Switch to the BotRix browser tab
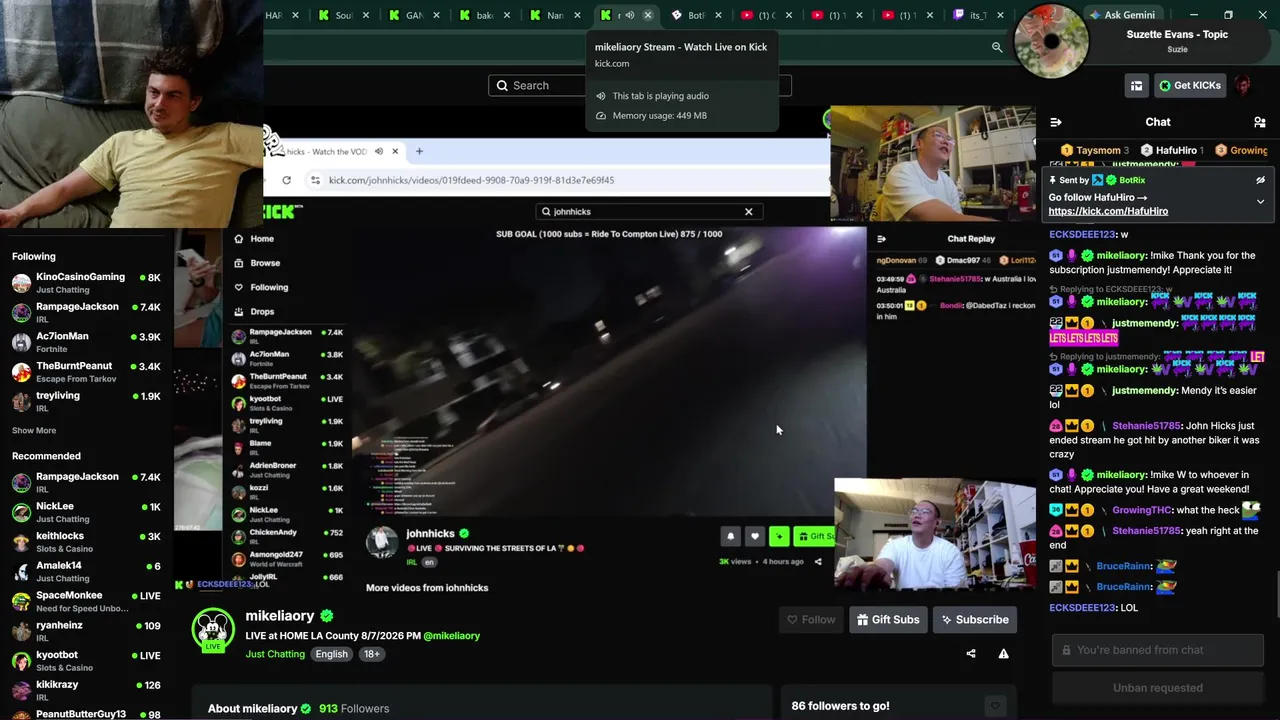 point(697,15)
